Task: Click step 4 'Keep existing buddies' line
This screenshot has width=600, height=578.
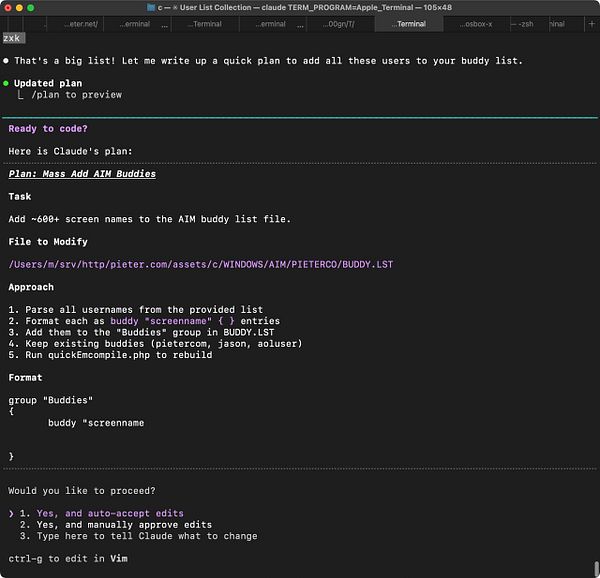Action: pyautogui.click(x=155, y=344)
